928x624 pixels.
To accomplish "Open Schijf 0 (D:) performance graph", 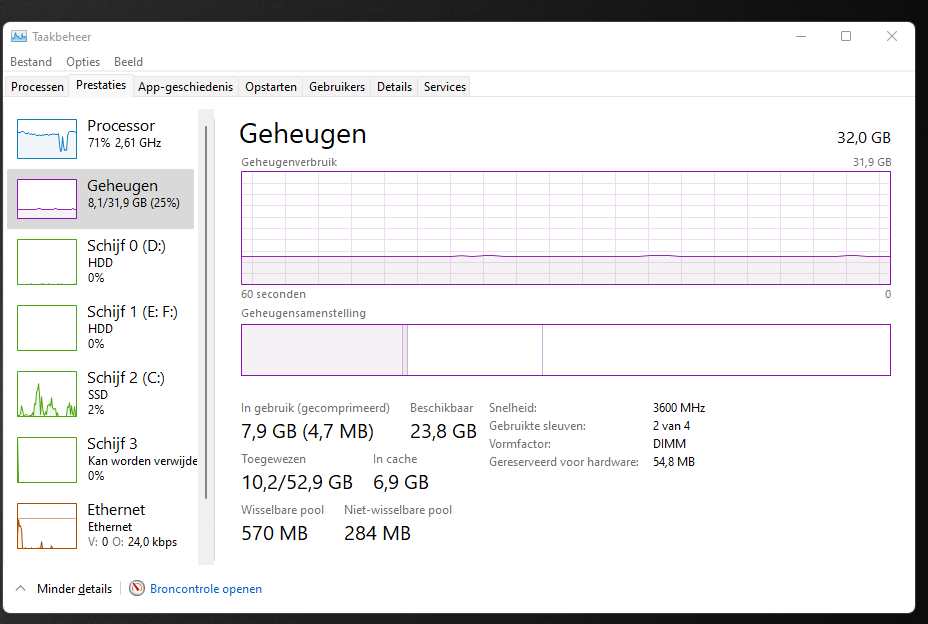I will [47, 262].
